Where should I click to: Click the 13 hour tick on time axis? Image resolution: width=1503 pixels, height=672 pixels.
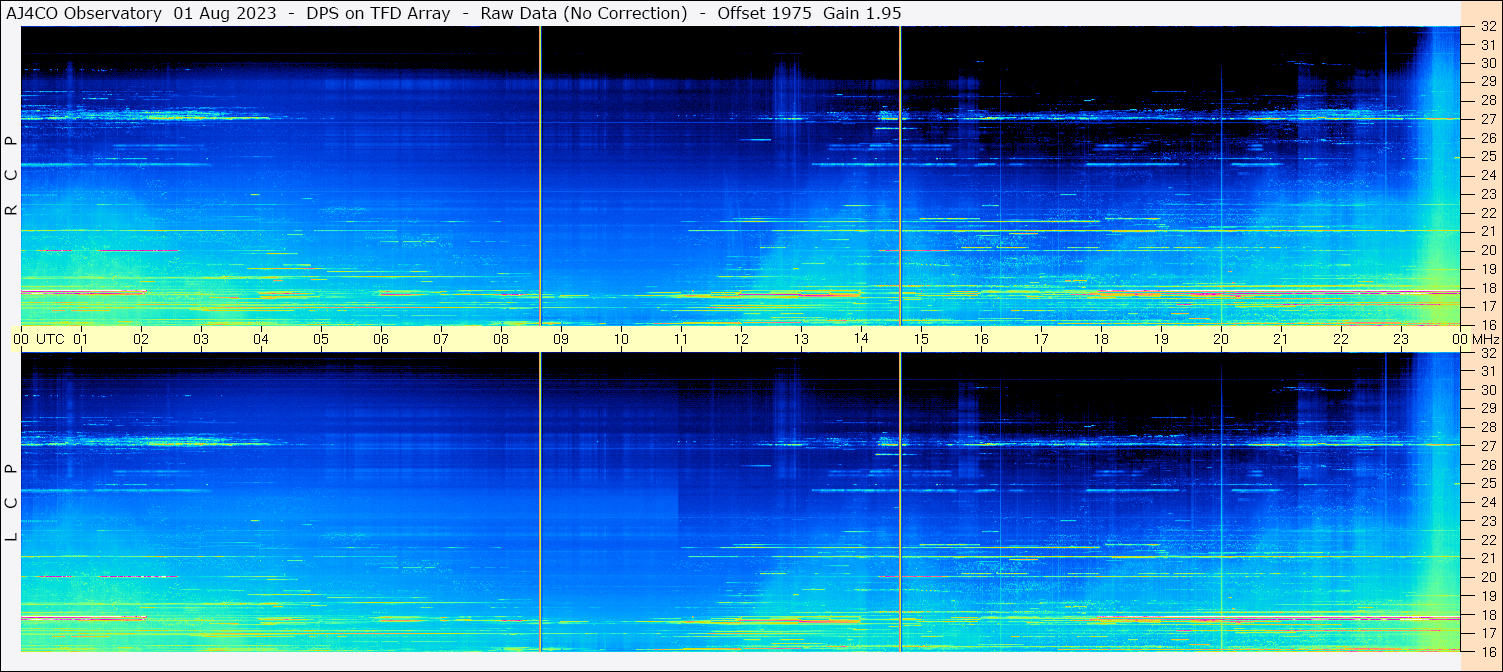[x=801, y=339]
